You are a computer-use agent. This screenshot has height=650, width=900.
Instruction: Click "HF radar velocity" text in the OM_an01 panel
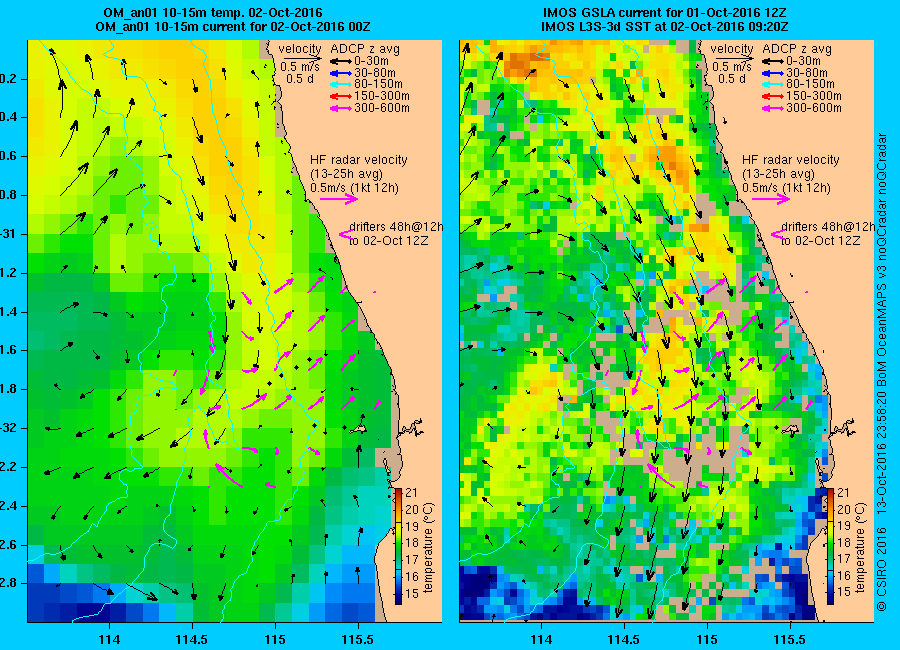359,160
